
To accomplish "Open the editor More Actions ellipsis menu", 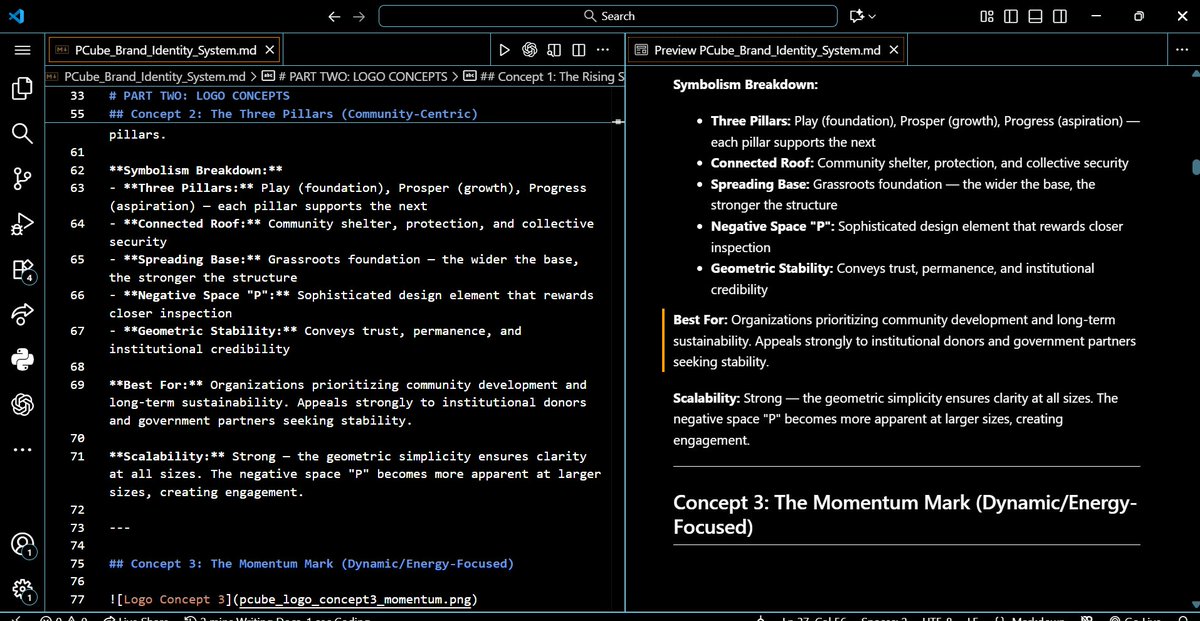I will [x=603, y=49].
